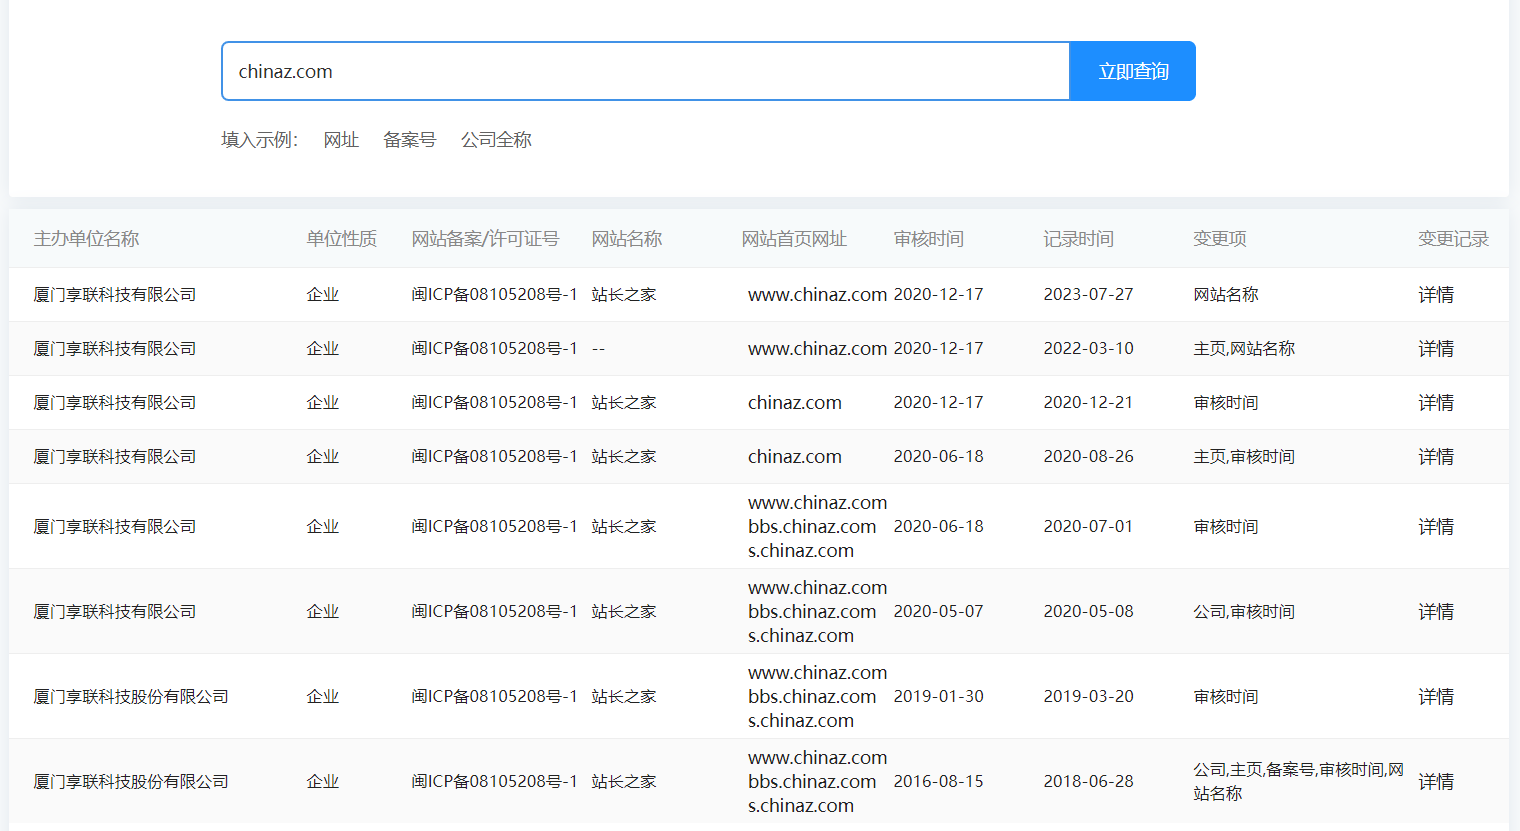Click chinaz.com URL in 2020-12-21 record row
Viewport: 1520px width, 831px height.
point(795,403)
